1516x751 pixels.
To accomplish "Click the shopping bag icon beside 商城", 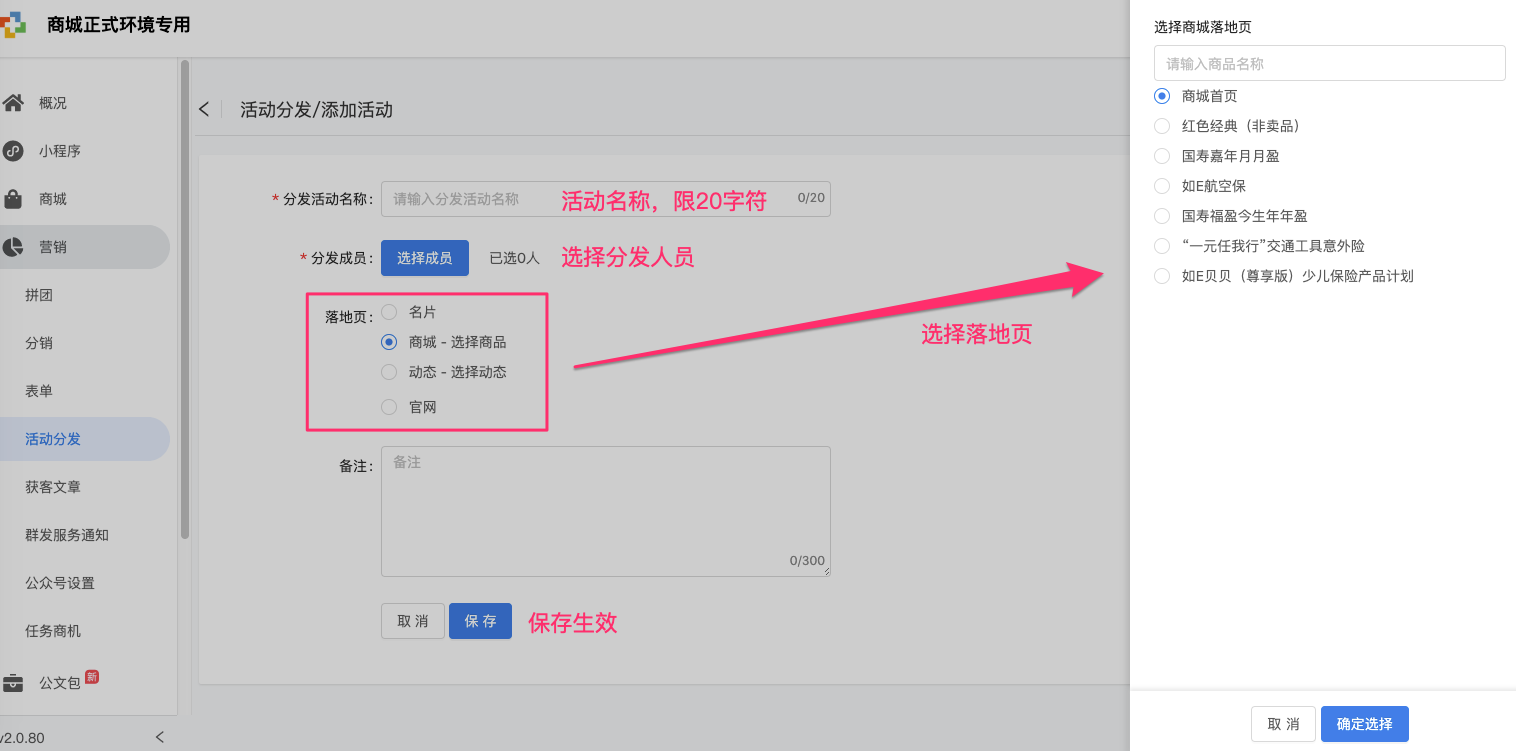I will click(13, 199).
